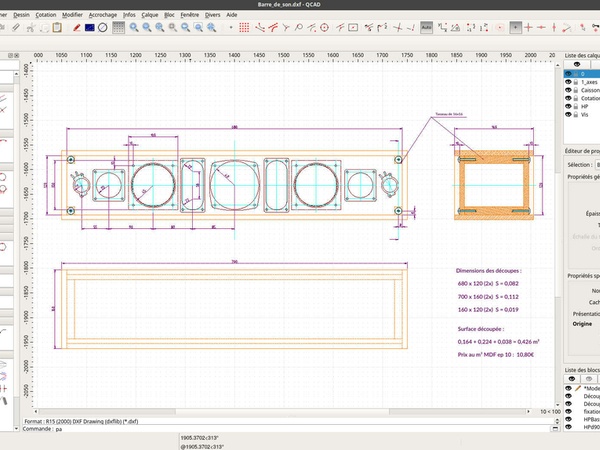Click the dark blue screen icon in toolbar
Screen dimensions: 600x450
[x=90, y=28]
